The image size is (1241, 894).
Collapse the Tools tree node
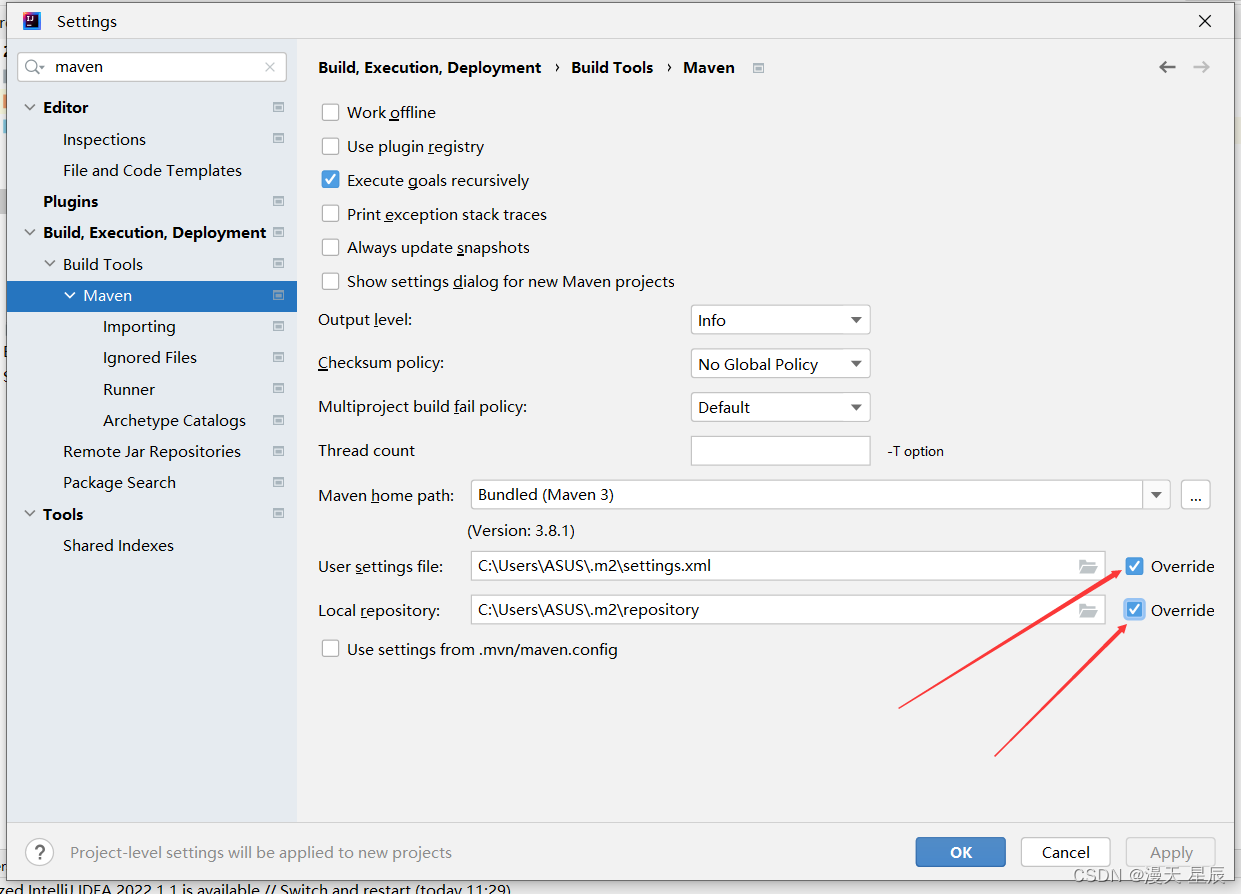[x=30, y=514]
